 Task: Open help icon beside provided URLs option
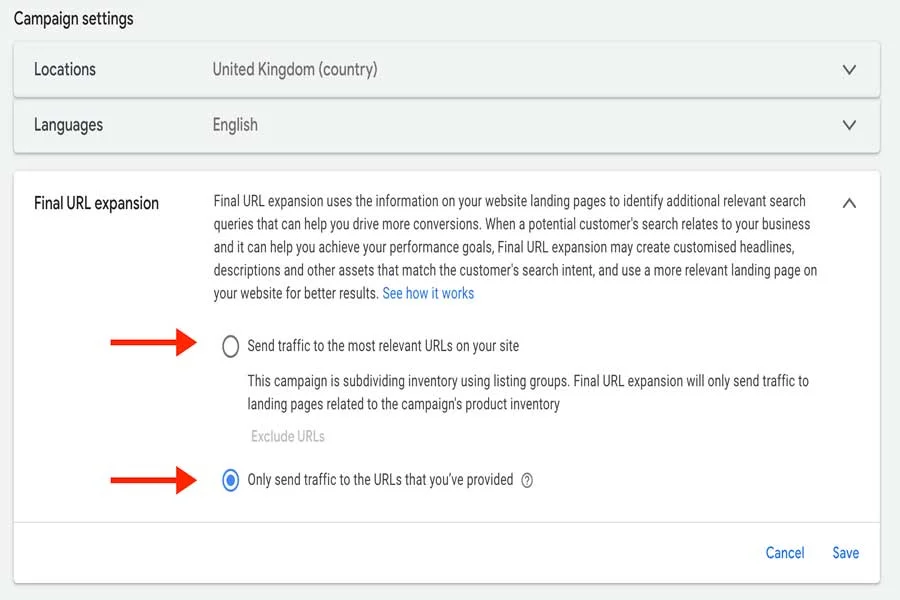pyautogui.click(x=527, y=481)
